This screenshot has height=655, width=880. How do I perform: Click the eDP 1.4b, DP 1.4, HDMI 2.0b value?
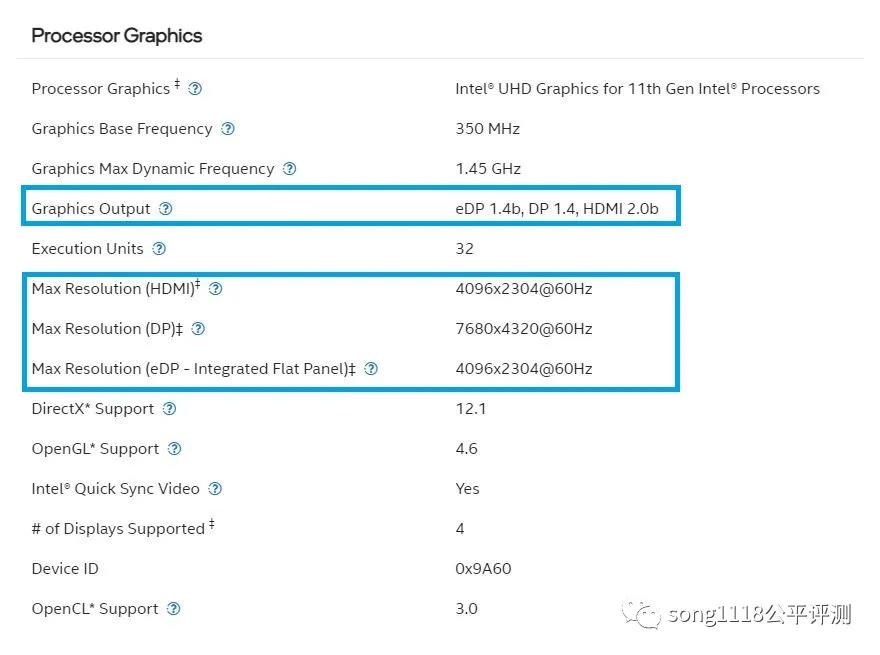click(557, 209)
